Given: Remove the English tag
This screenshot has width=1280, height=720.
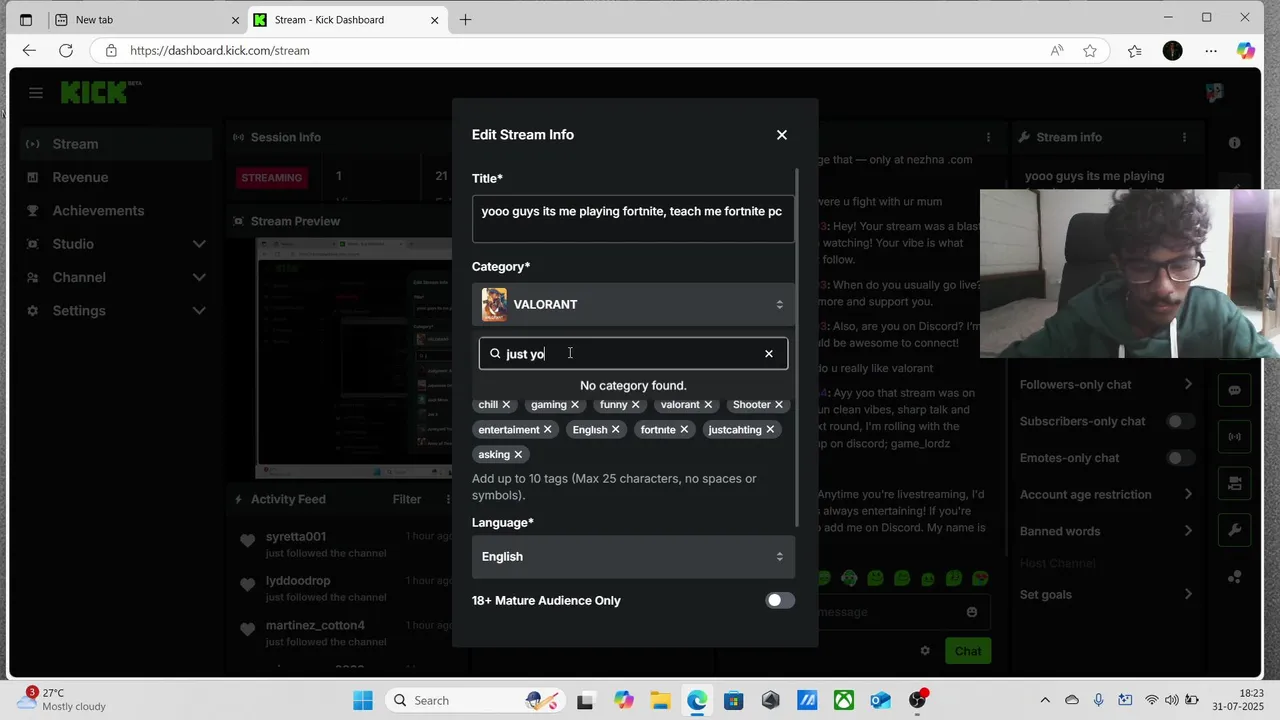Looking at the screenshot, I should 615,430.
